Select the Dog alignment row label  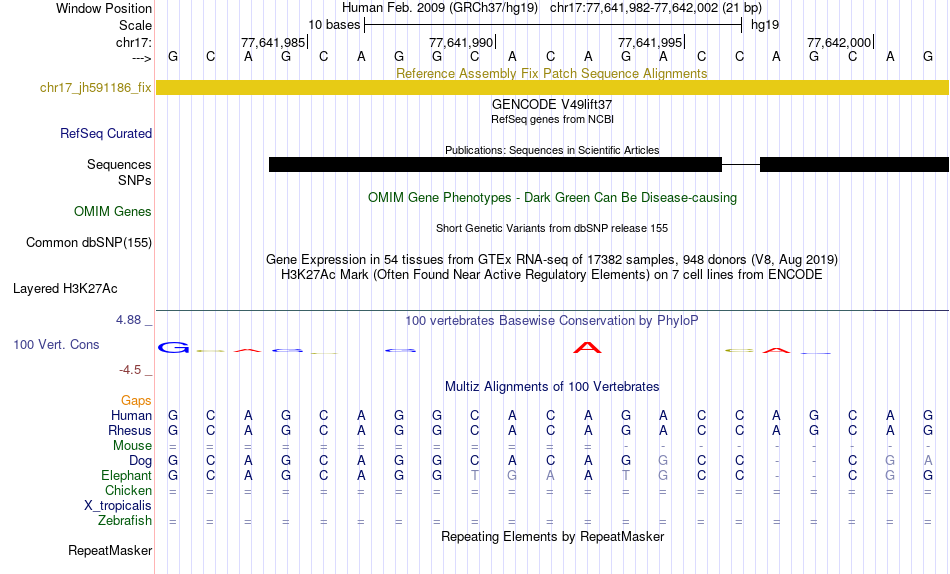140,461
